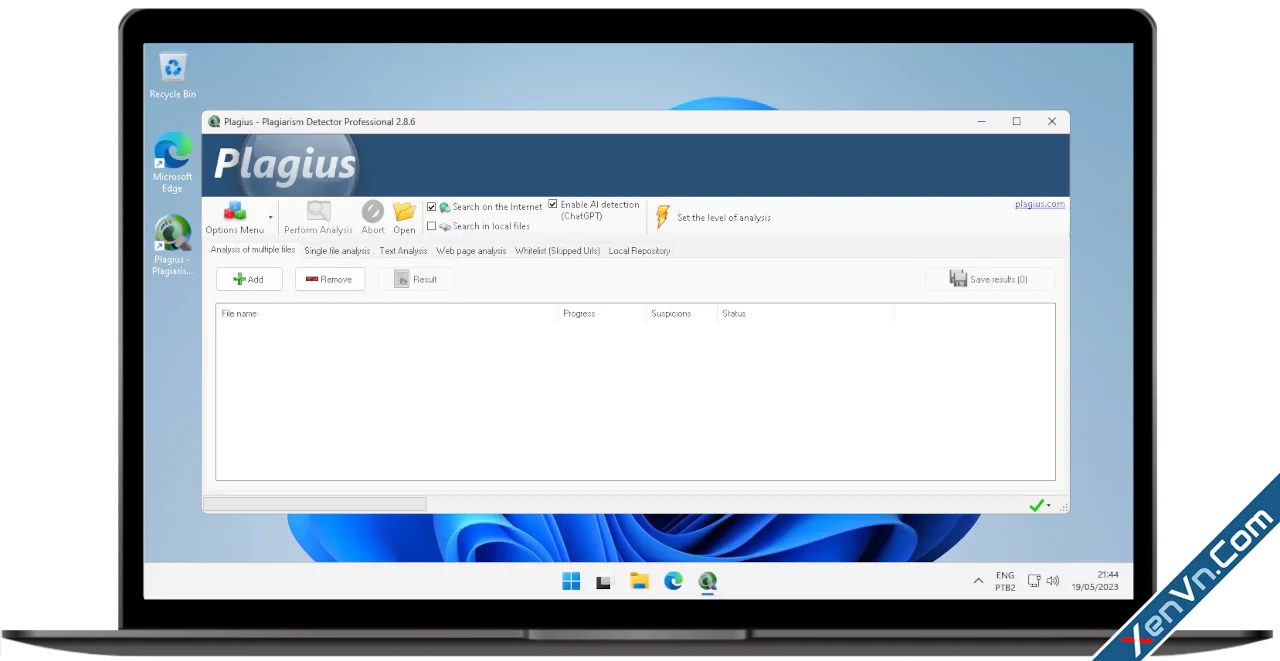
Task: Click the Remove button
Action: pos(330,279)
